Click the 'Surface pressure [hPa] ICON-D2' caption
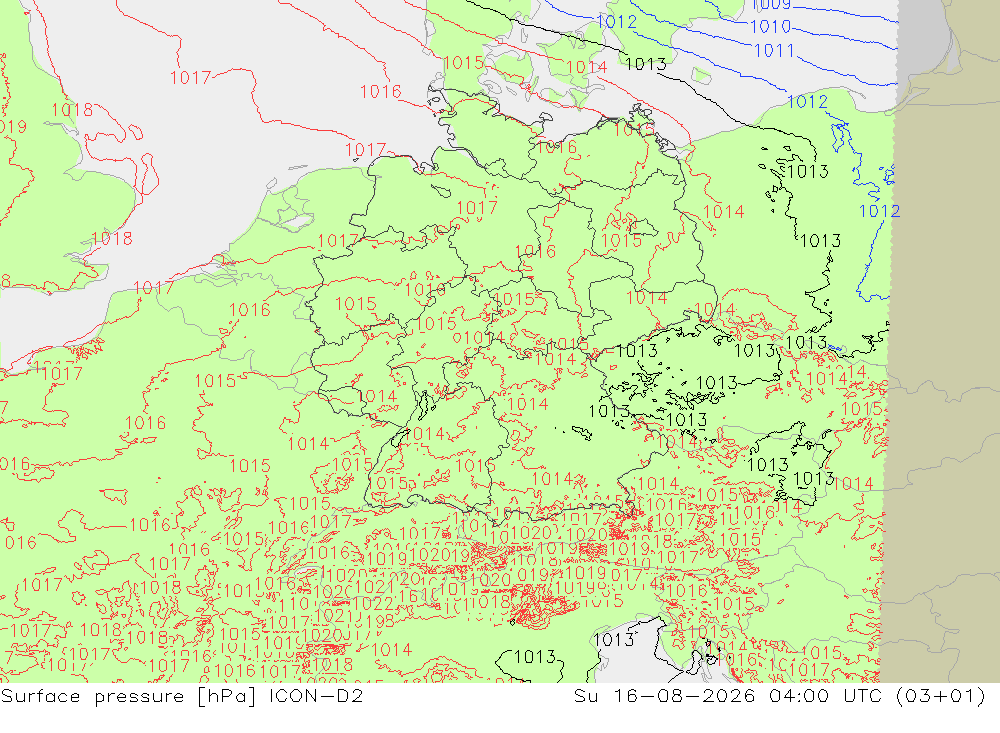 point(182,696)
